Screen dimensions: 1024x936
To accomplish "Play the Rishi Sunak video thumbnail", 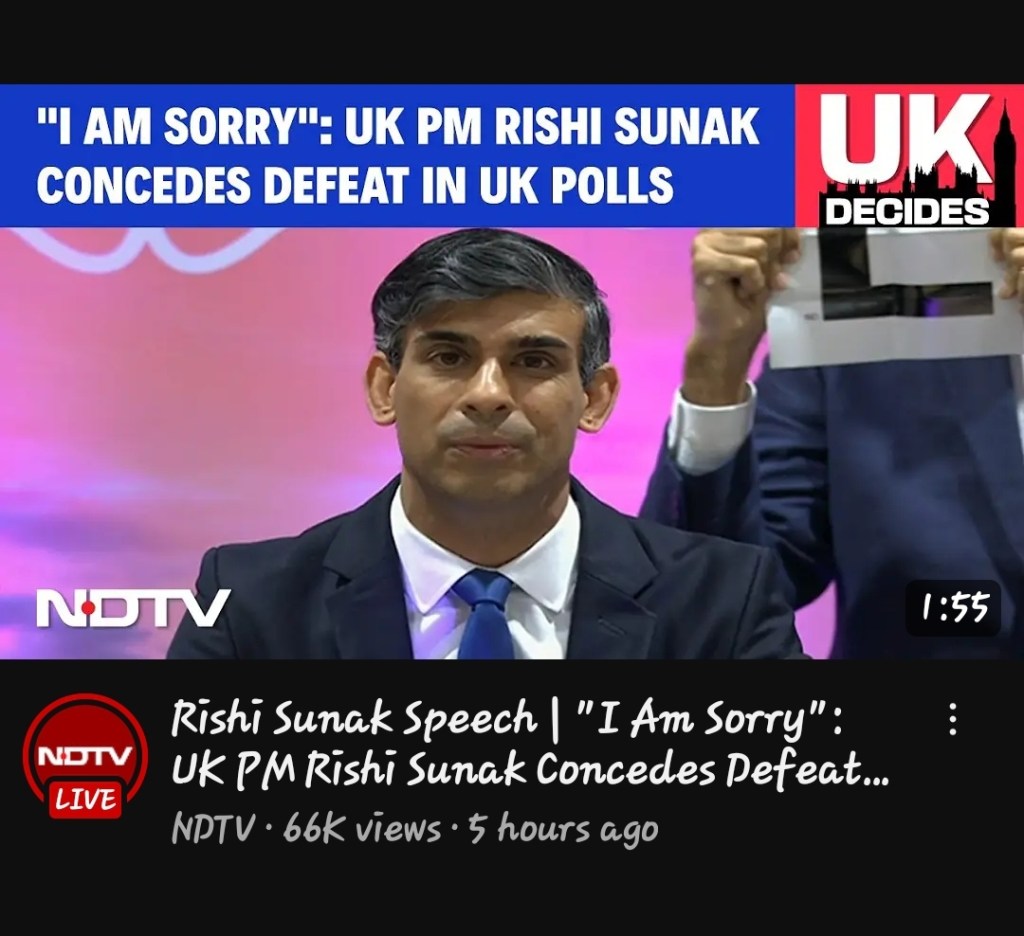I will (512, 372).
